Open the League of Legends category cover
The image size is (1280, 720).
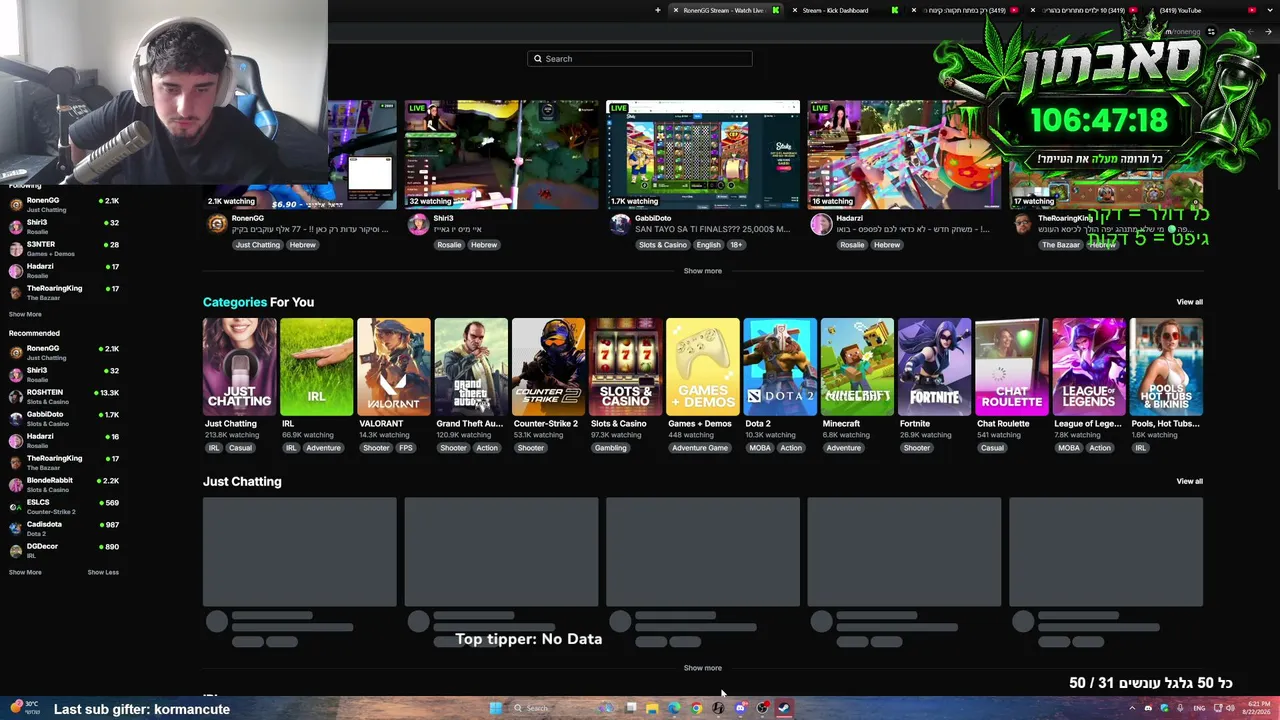pos(1089,366)
